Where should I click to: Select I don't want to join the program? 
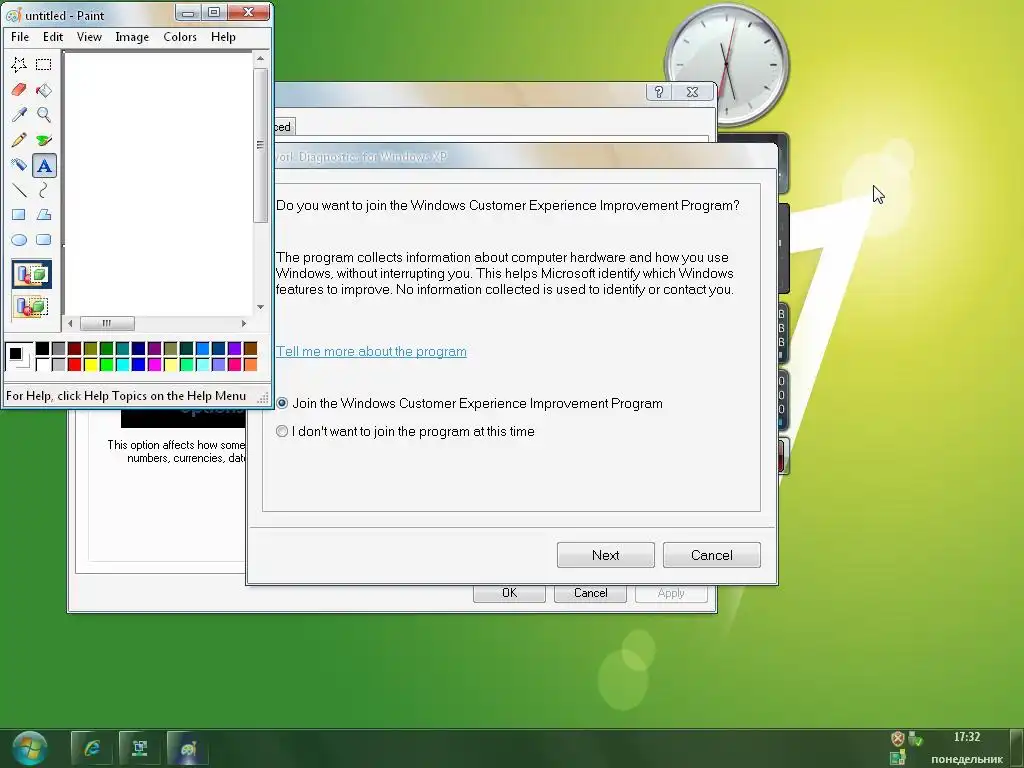click(x=406, y=431)
